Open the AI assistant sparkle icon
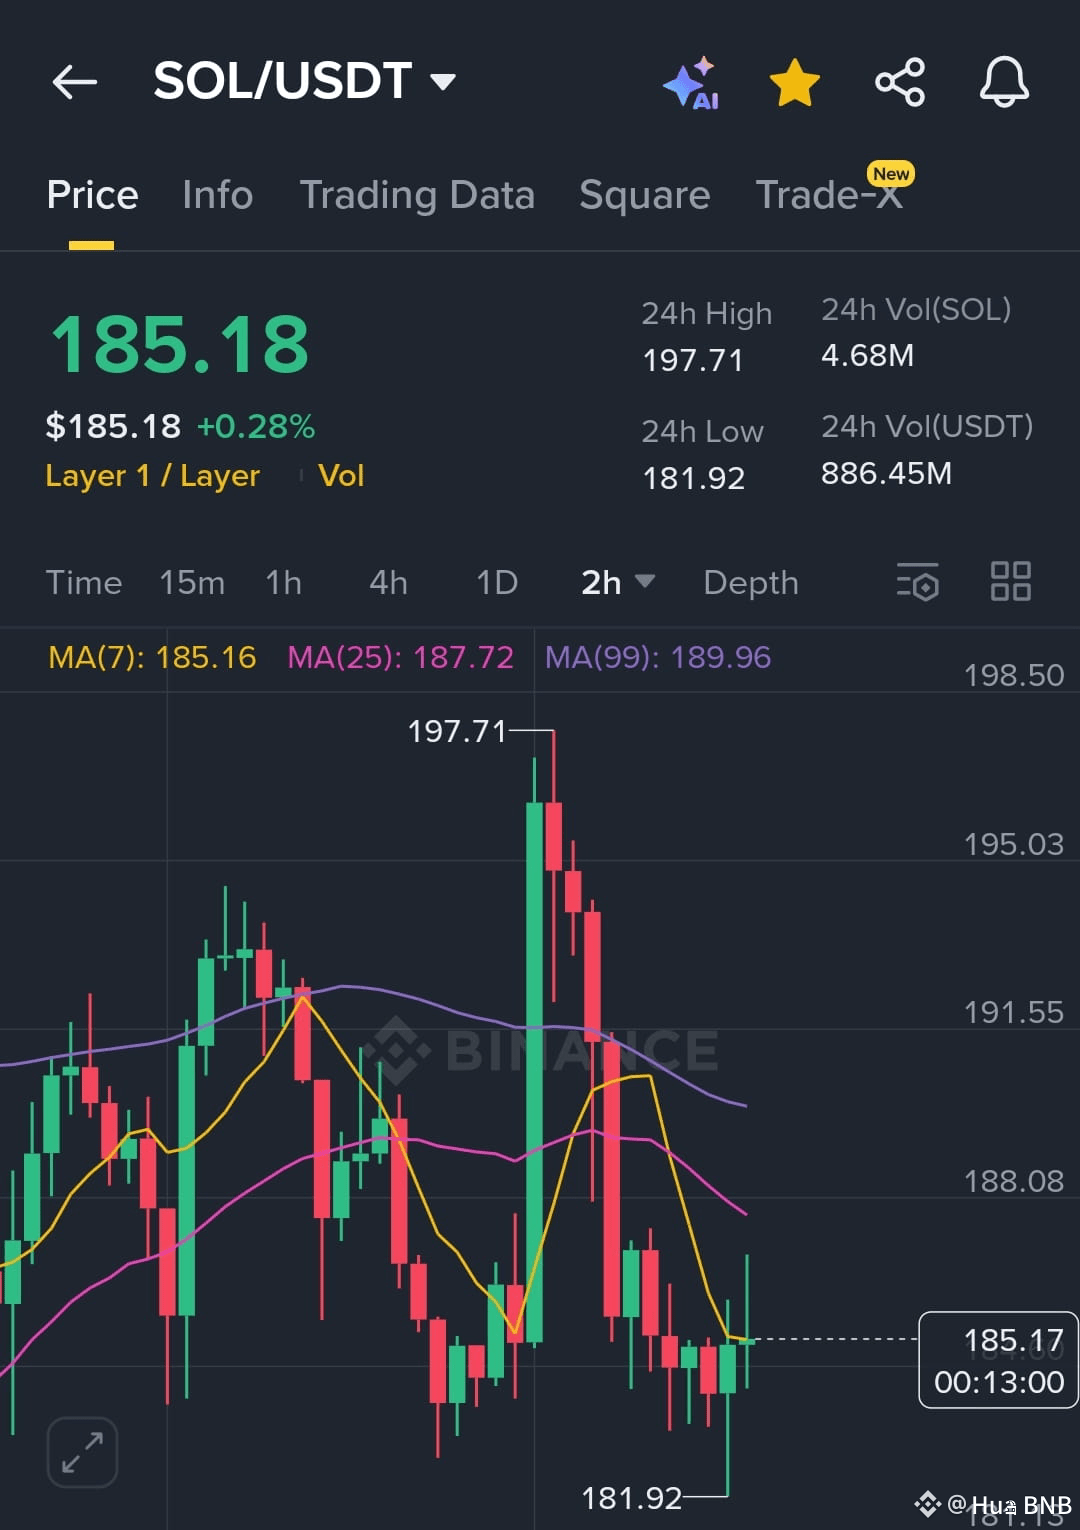This screenshot has height=1530, width=1080. [692, 83]
